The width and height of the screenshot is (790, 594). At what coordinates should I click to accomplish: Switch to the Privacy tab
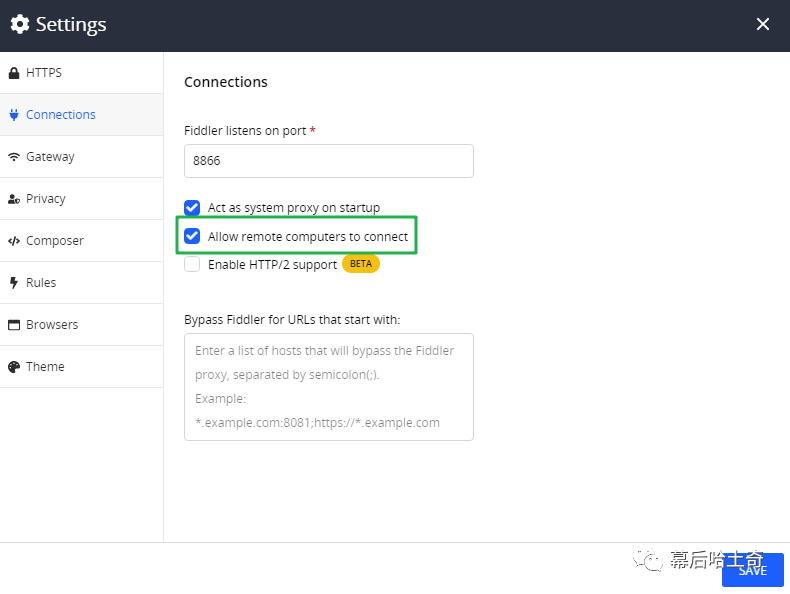pyautogui.click(x=82, y=199)
